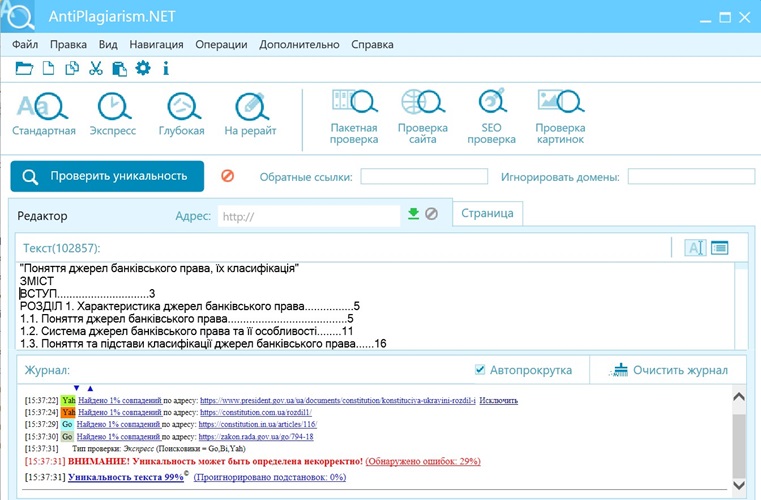Click line '1.2. Система джерел' in editor

pyautogui.click(x=186, y=332)
